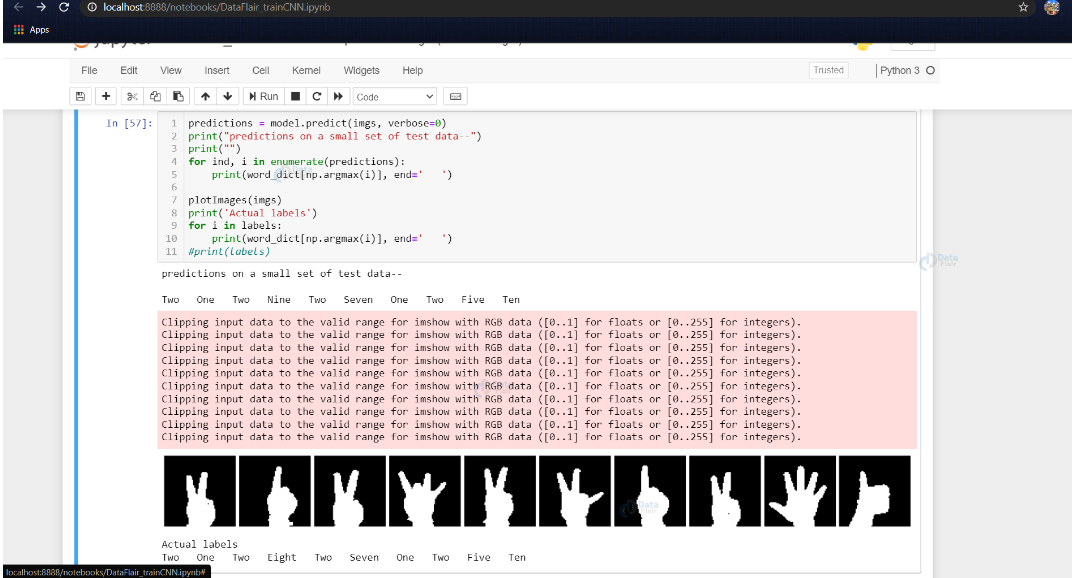Image resolution: width=1072 pixels, height=578 pixels.
Task: Cut the selected cell with scissors icon
Action: (131, 96)
